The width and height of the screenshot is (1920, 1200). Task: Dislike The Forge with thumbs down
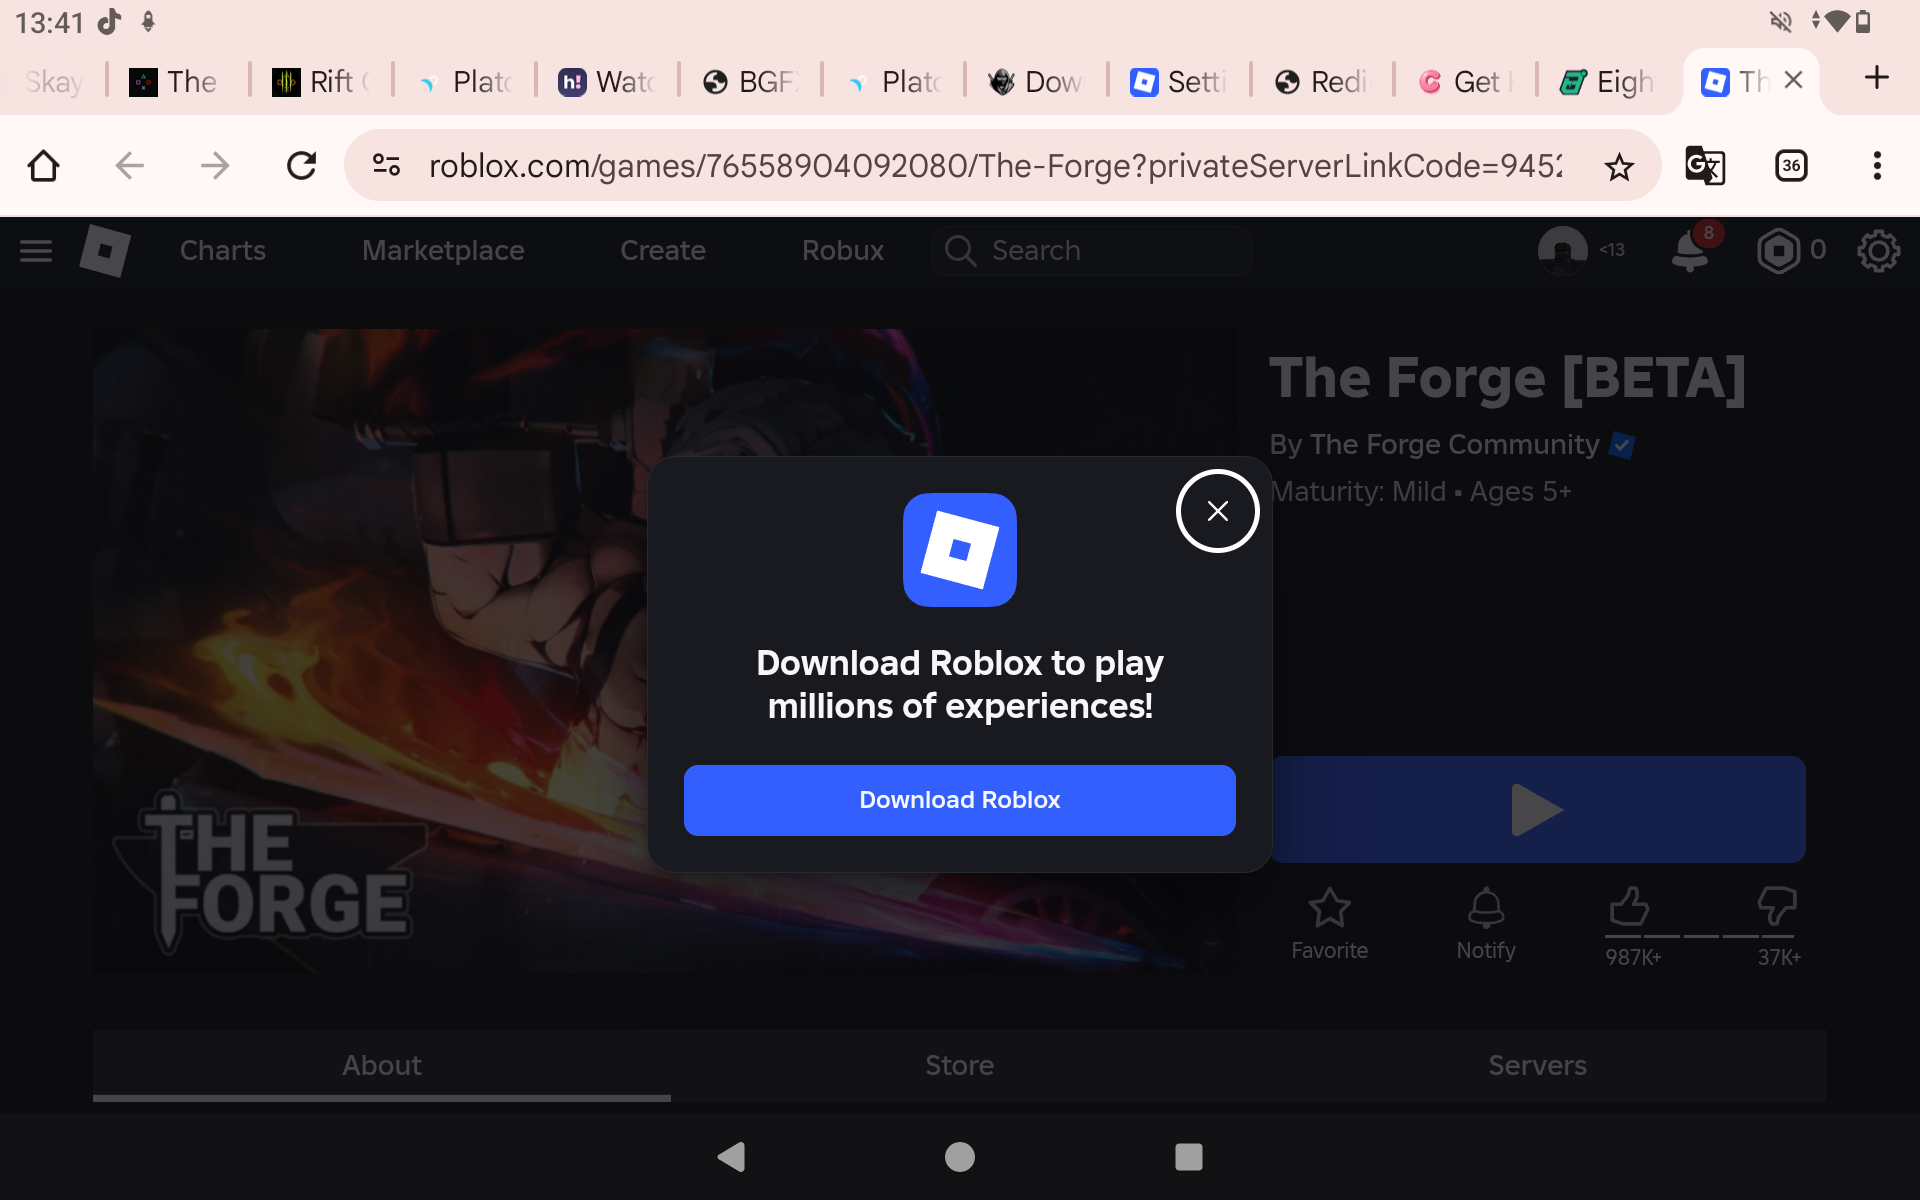click(x=1777, y=907)
